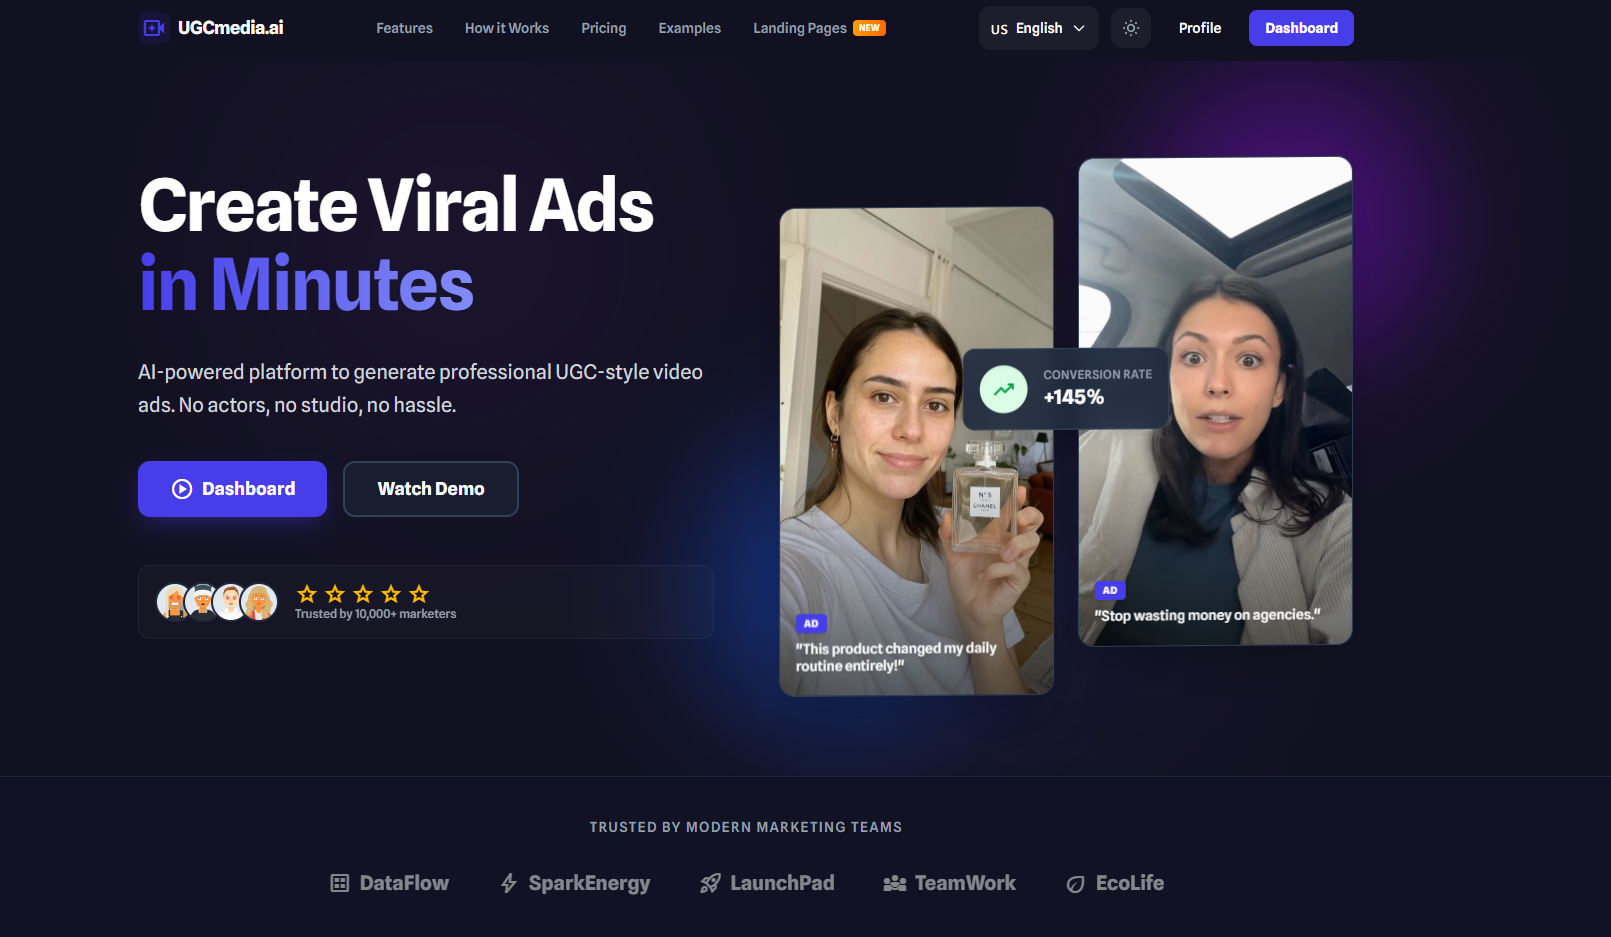Viewport: 1611px width, 937px height.
Task: Navigate to the Features section
Action: point(404,28)
